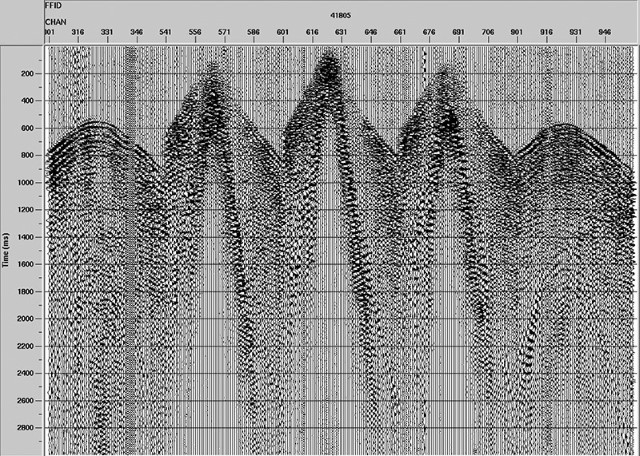Screen dimensions: 640x456
Task: Click the FFID header label
Action: coord(53,6)
